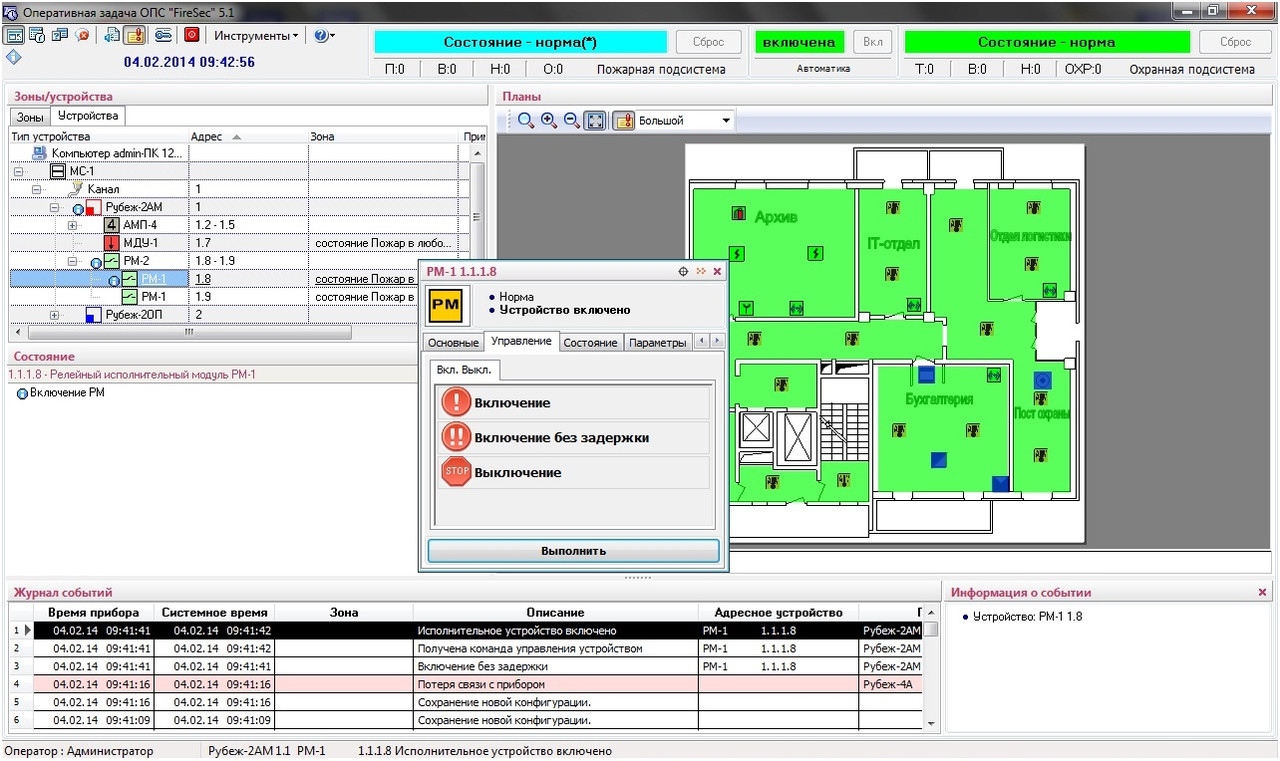
Task: Click the fit-to-window icon in Планы toolbar
Action: coord(595,121)
